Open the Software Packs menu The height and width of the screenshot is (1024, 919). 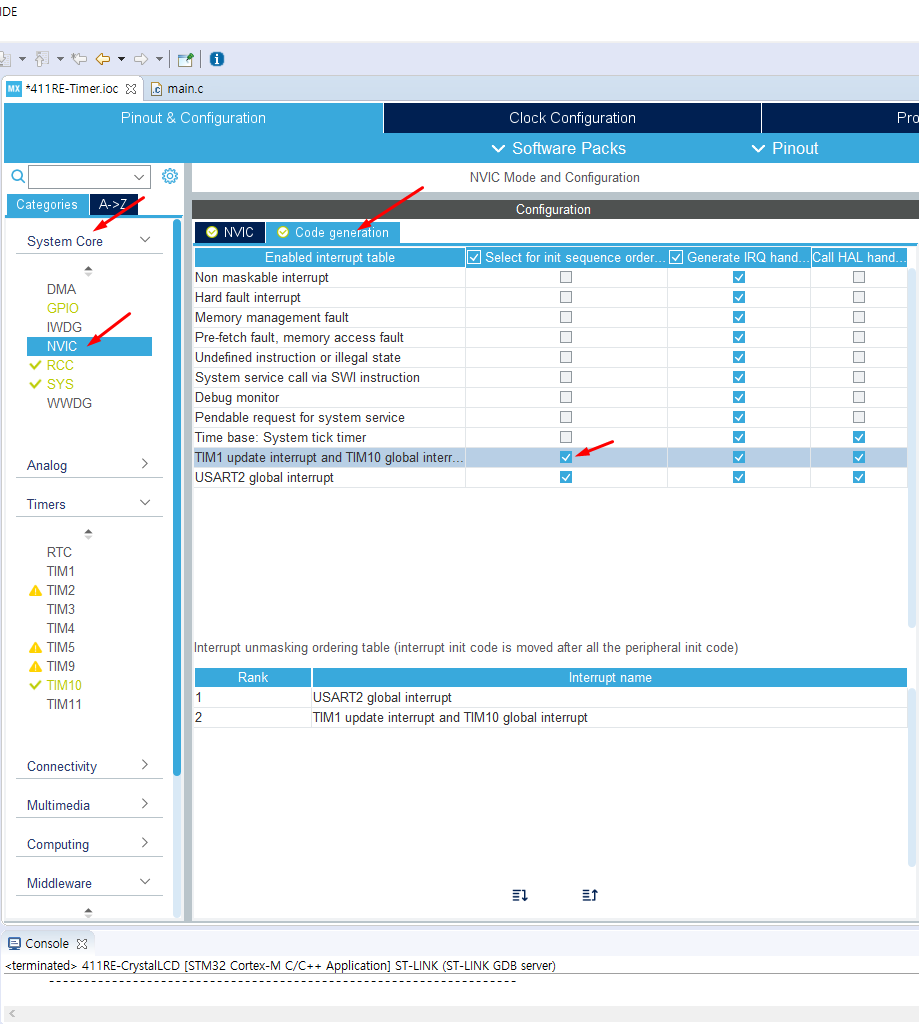(x=559, y=148)
